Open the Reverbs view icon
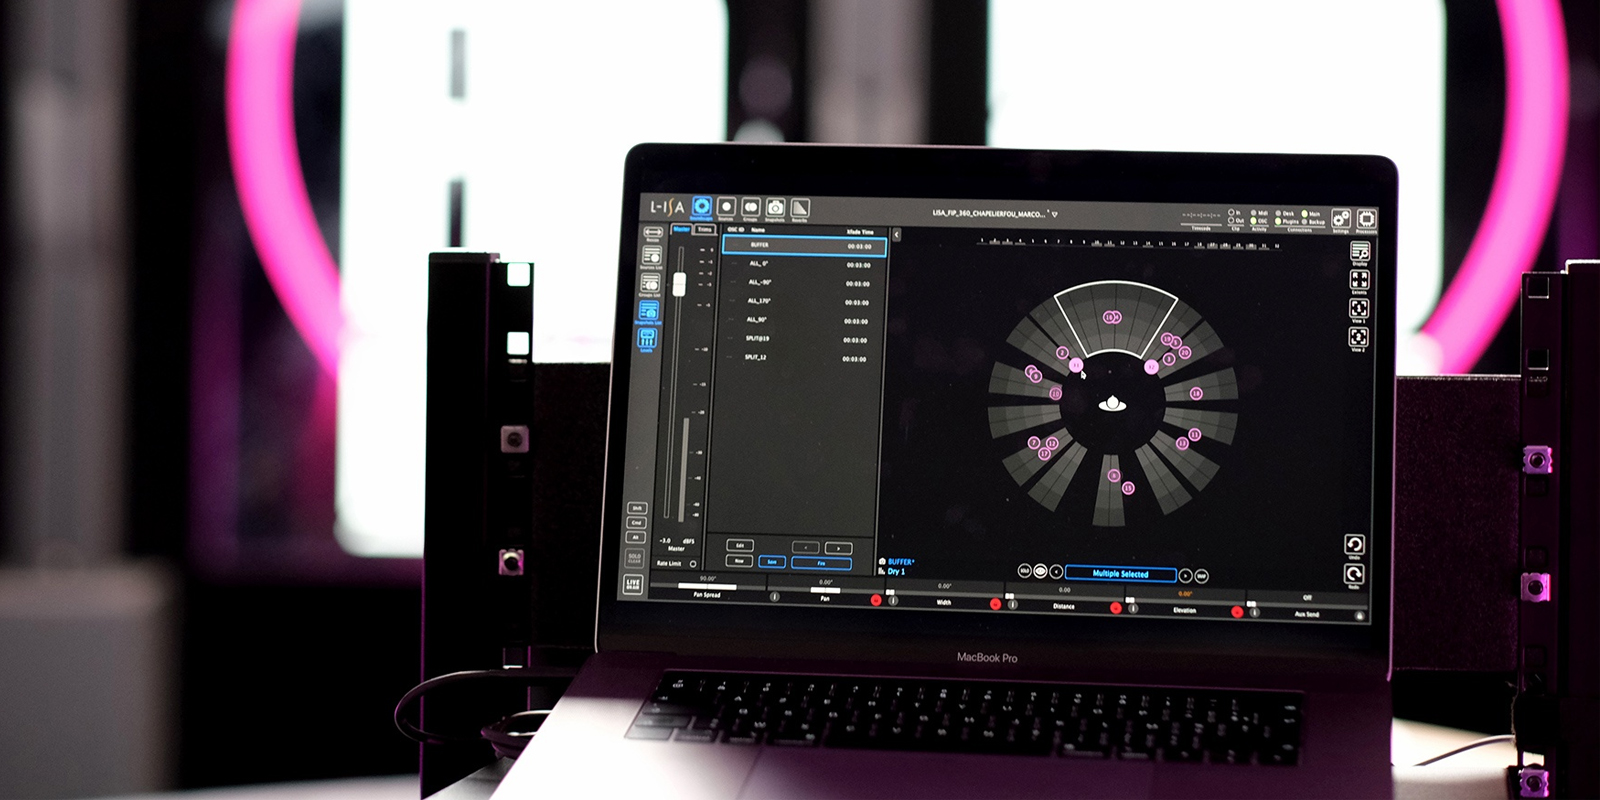Screen dimensions: 1600x800 pyautogui.click(x=800, y=208)
